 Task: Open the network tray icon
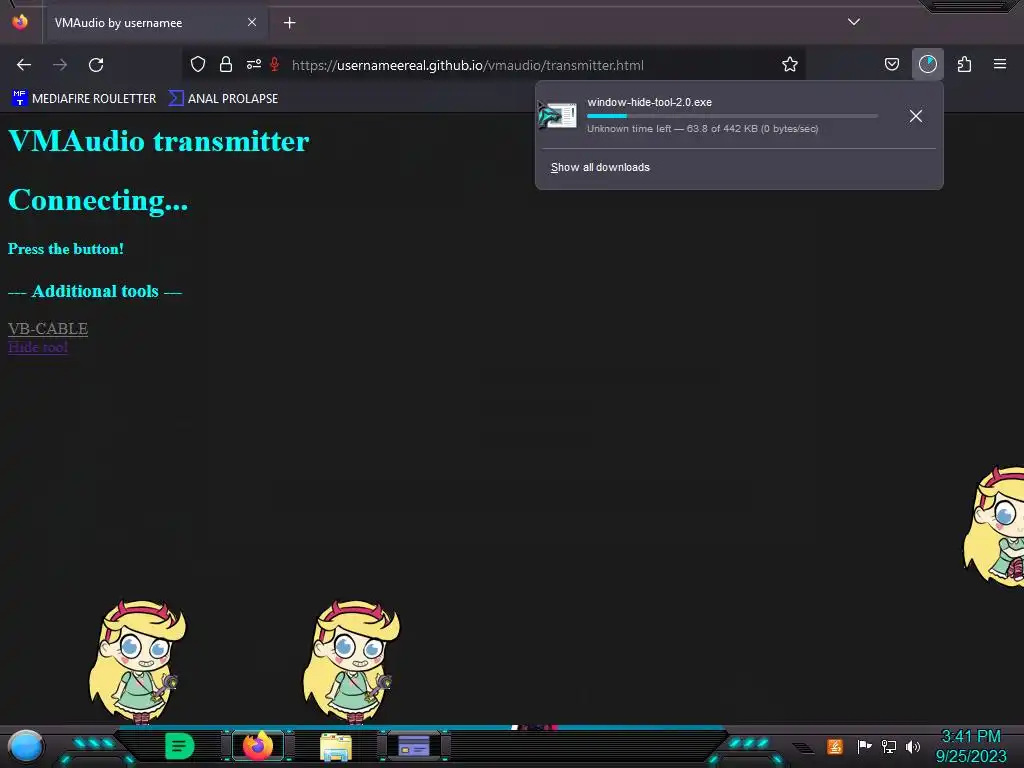pyautogui.click(x=889, y=746)
